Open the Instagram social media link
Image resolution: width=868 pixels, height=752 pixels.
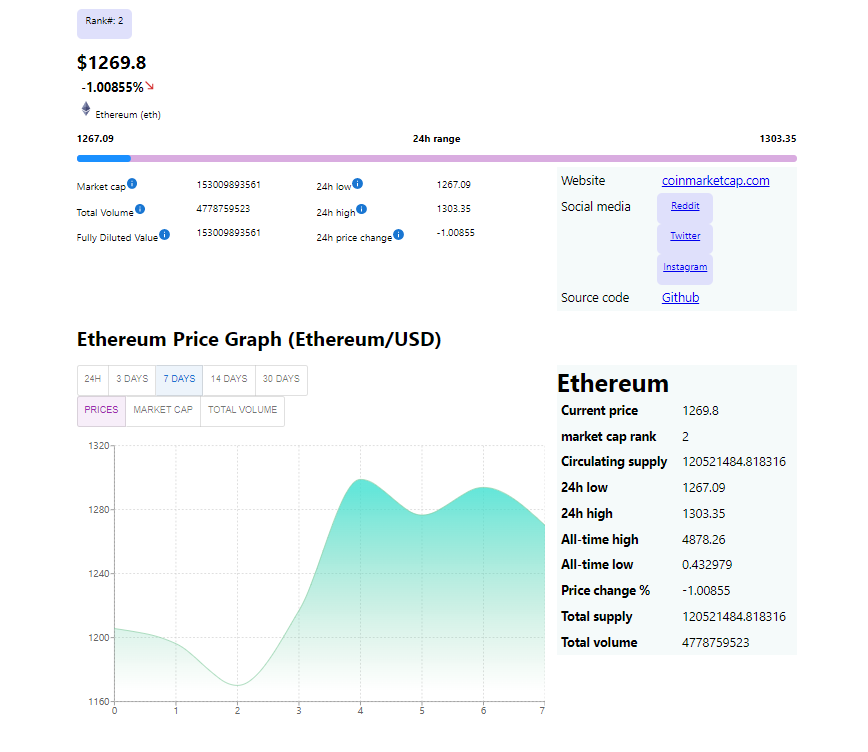pos(685,267)
